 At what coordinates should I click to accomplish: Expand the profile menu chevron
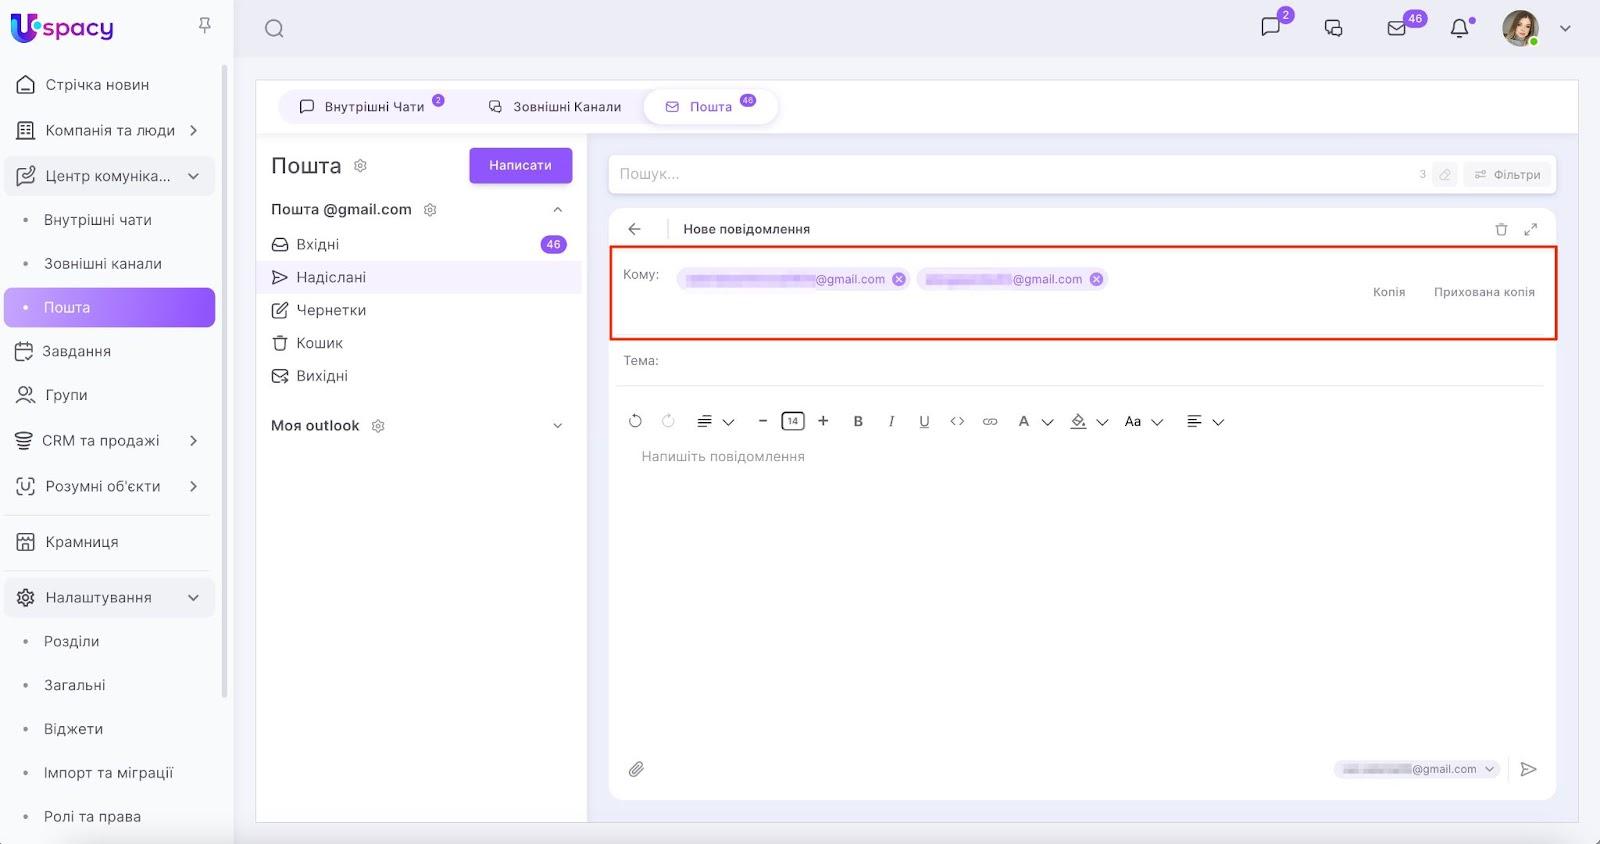click(1566, 29)
